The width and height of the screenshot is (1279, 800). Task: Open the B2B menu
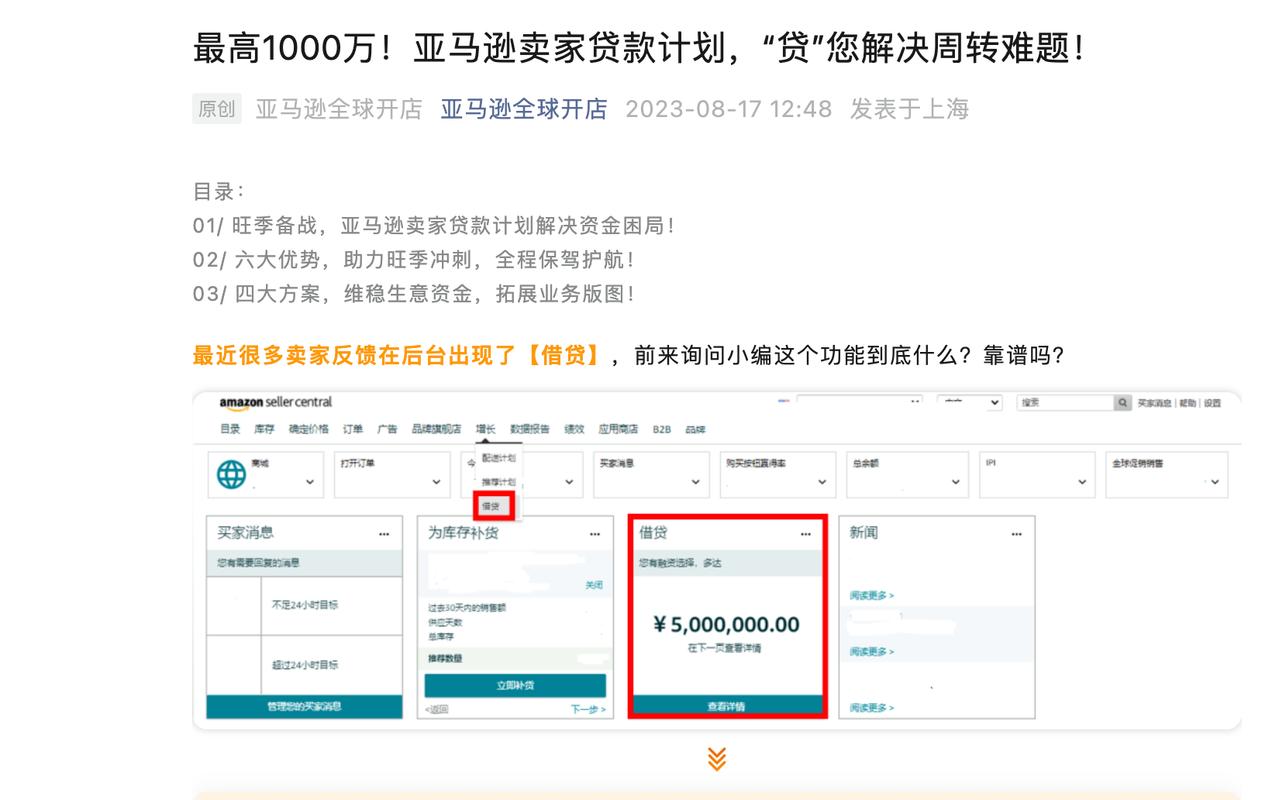(662, 430)
